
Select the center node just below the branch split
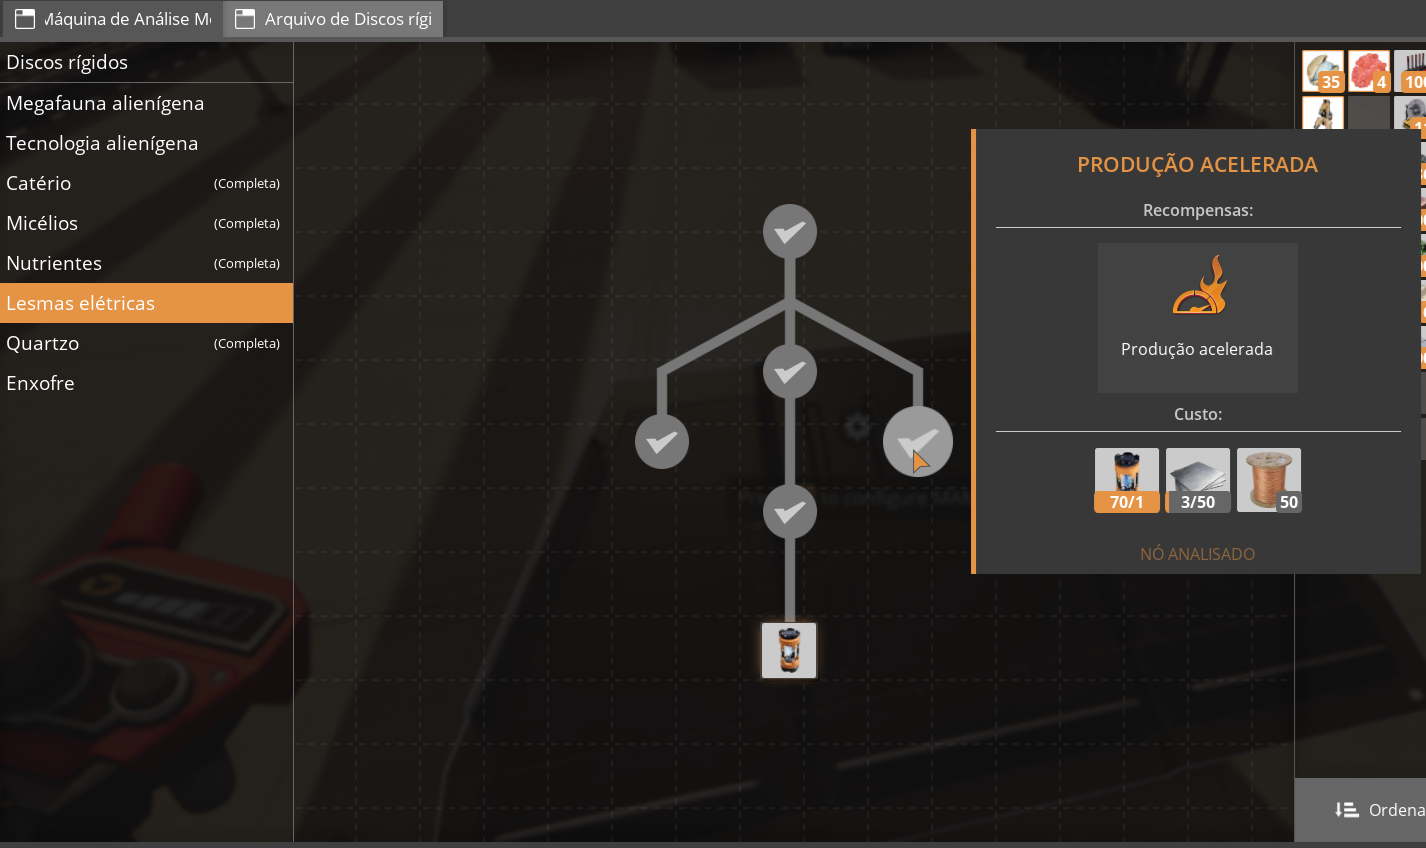[790, 372]
